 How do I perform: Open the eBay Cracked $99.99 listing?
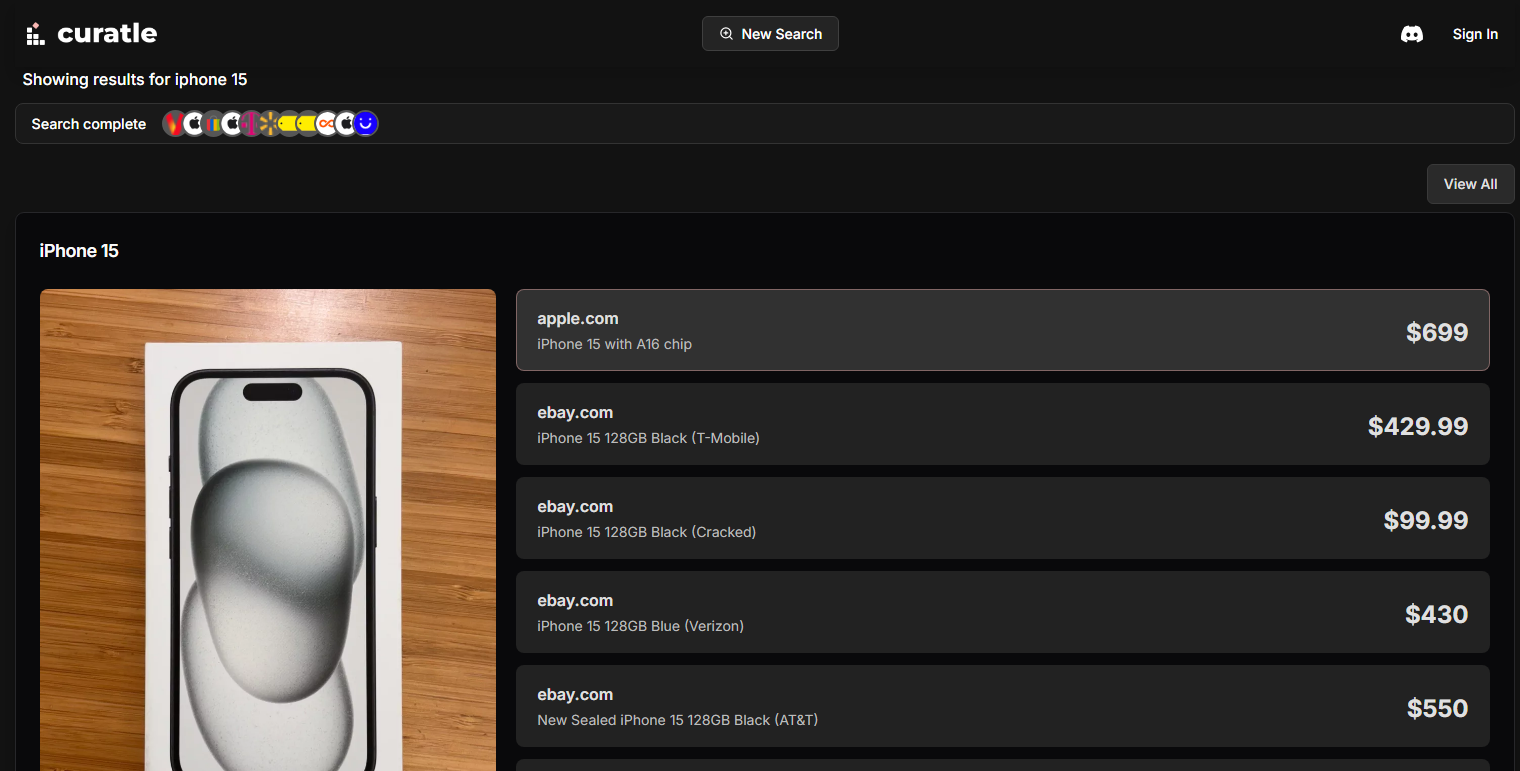point(1002,518)
